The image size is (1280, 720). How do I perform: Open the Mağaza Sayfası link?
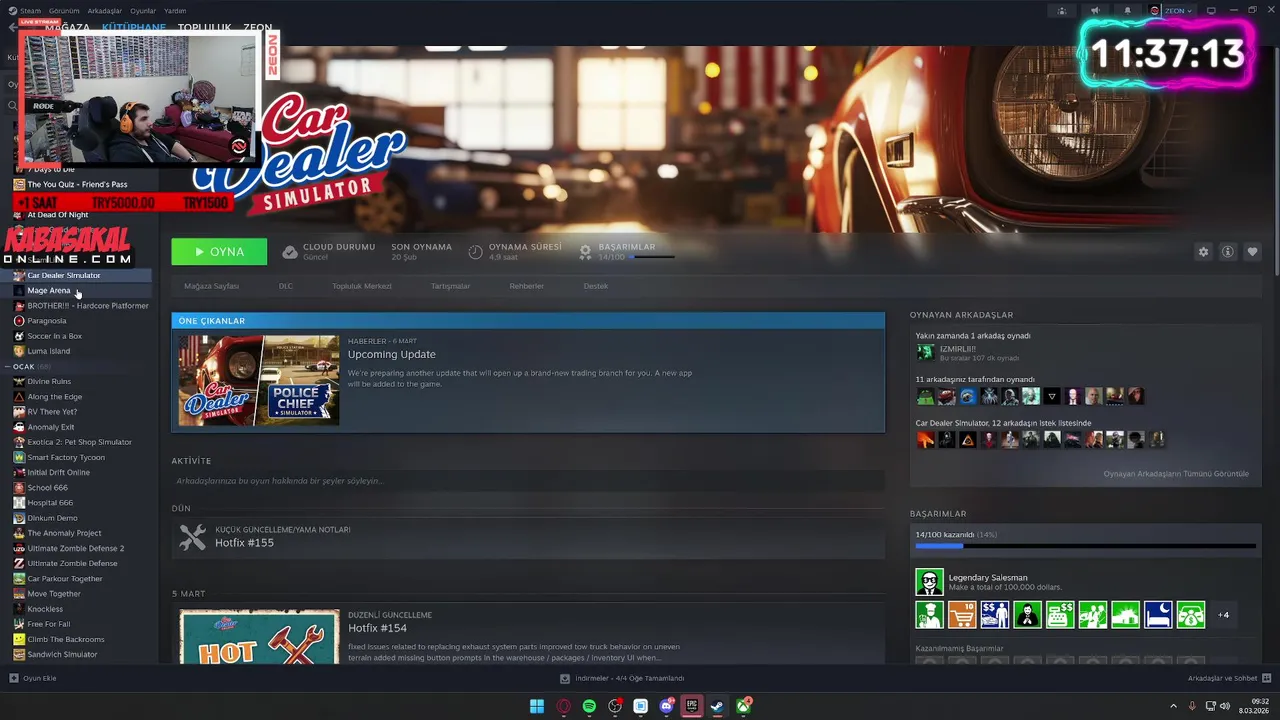tap(211, 286)
